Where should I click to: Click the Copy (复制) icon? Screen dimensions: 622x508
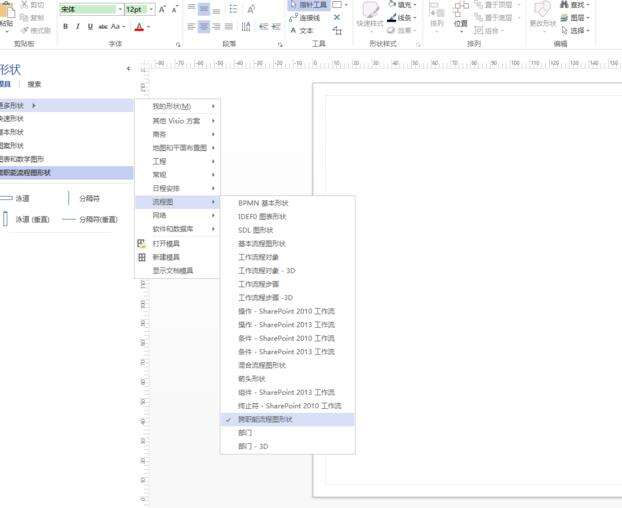24,17
